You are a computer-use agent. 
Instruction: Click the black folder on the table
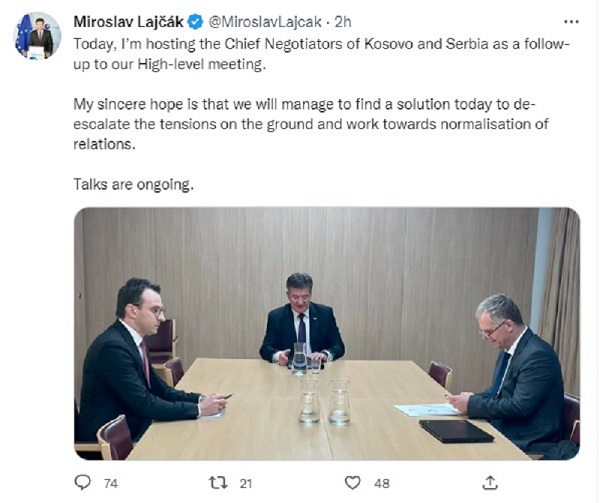(456, 431)
